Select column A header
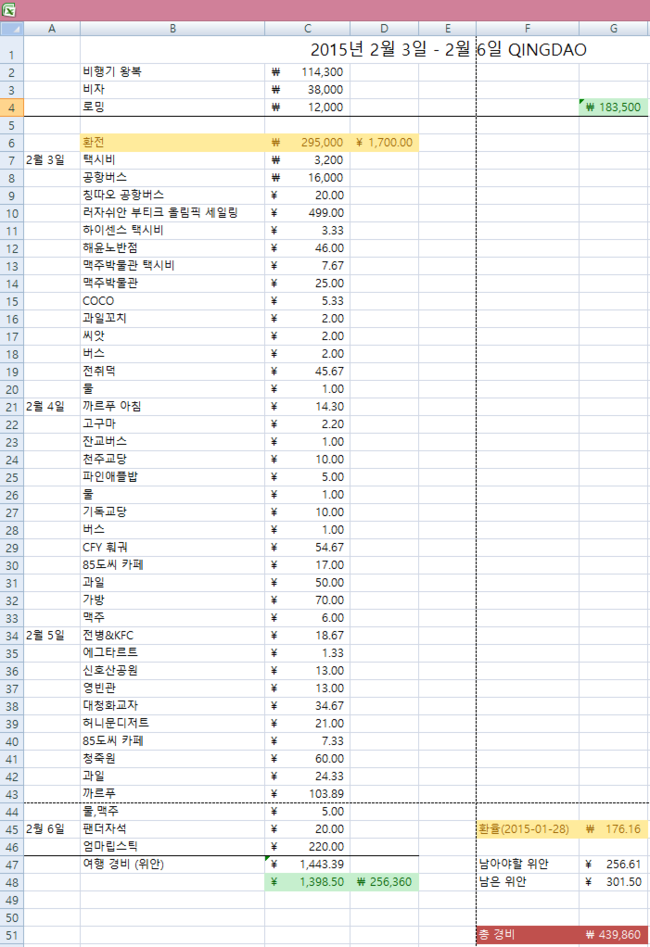 pos(52,28)
